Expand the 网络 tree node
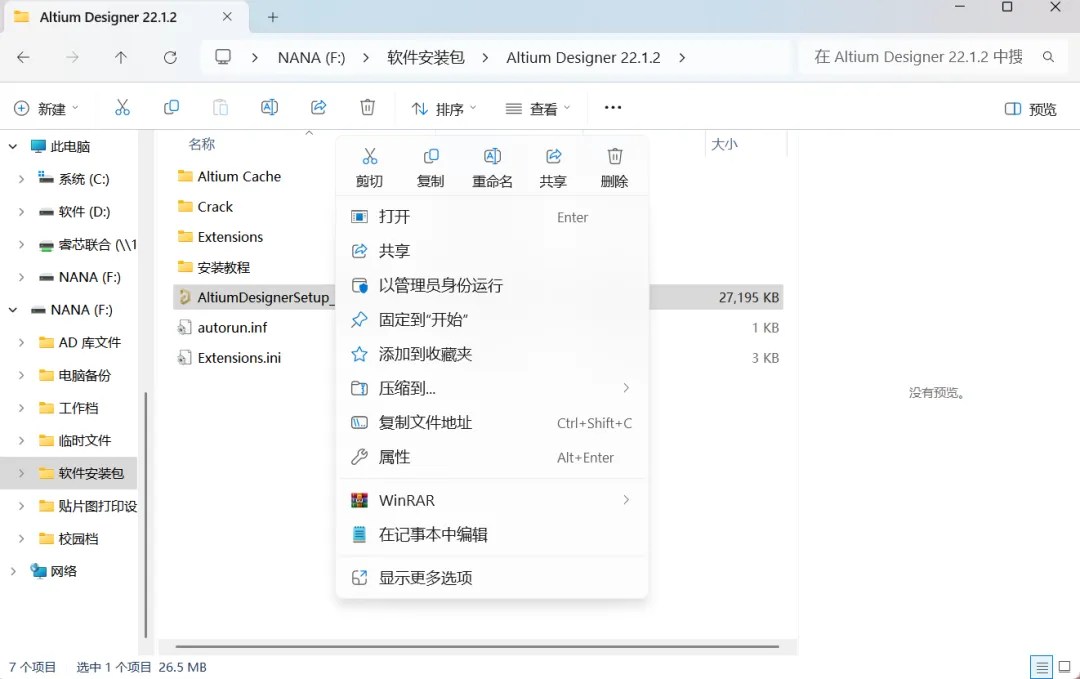 pos(13,571)
